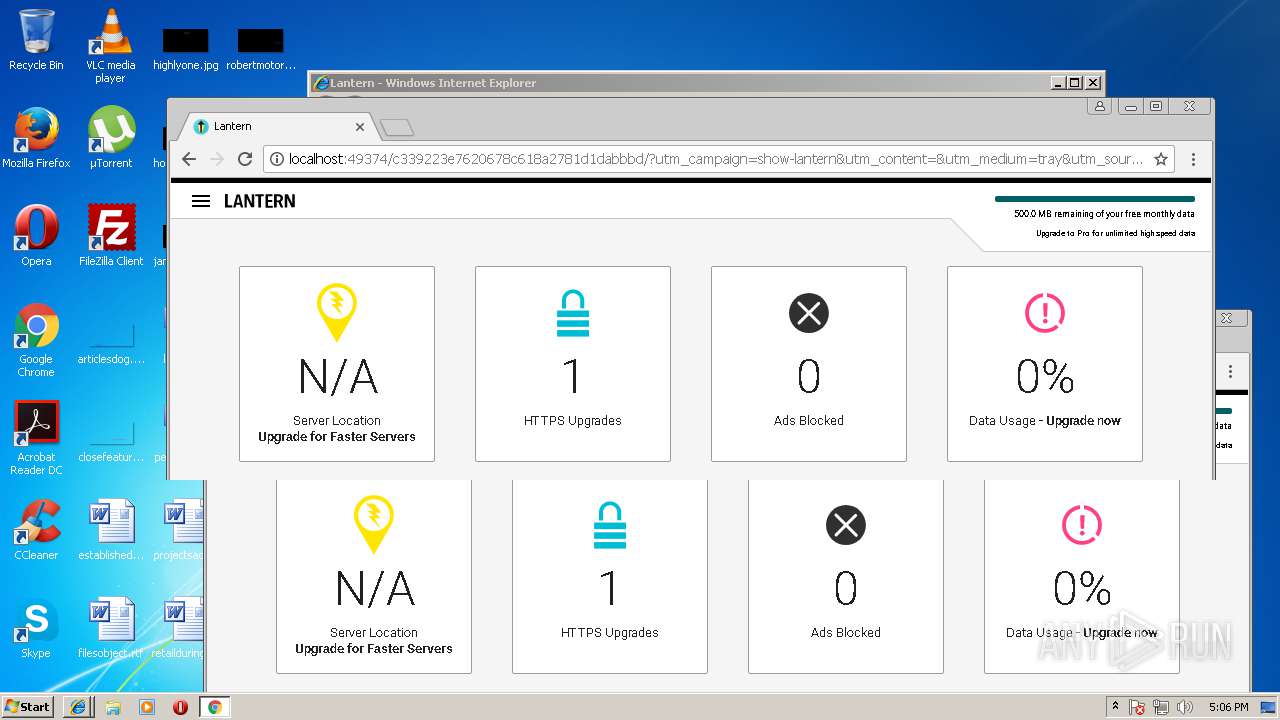Select the robertmotor desktop file
This screenshot has width=1280, height=720.
(x=261, y=50)
